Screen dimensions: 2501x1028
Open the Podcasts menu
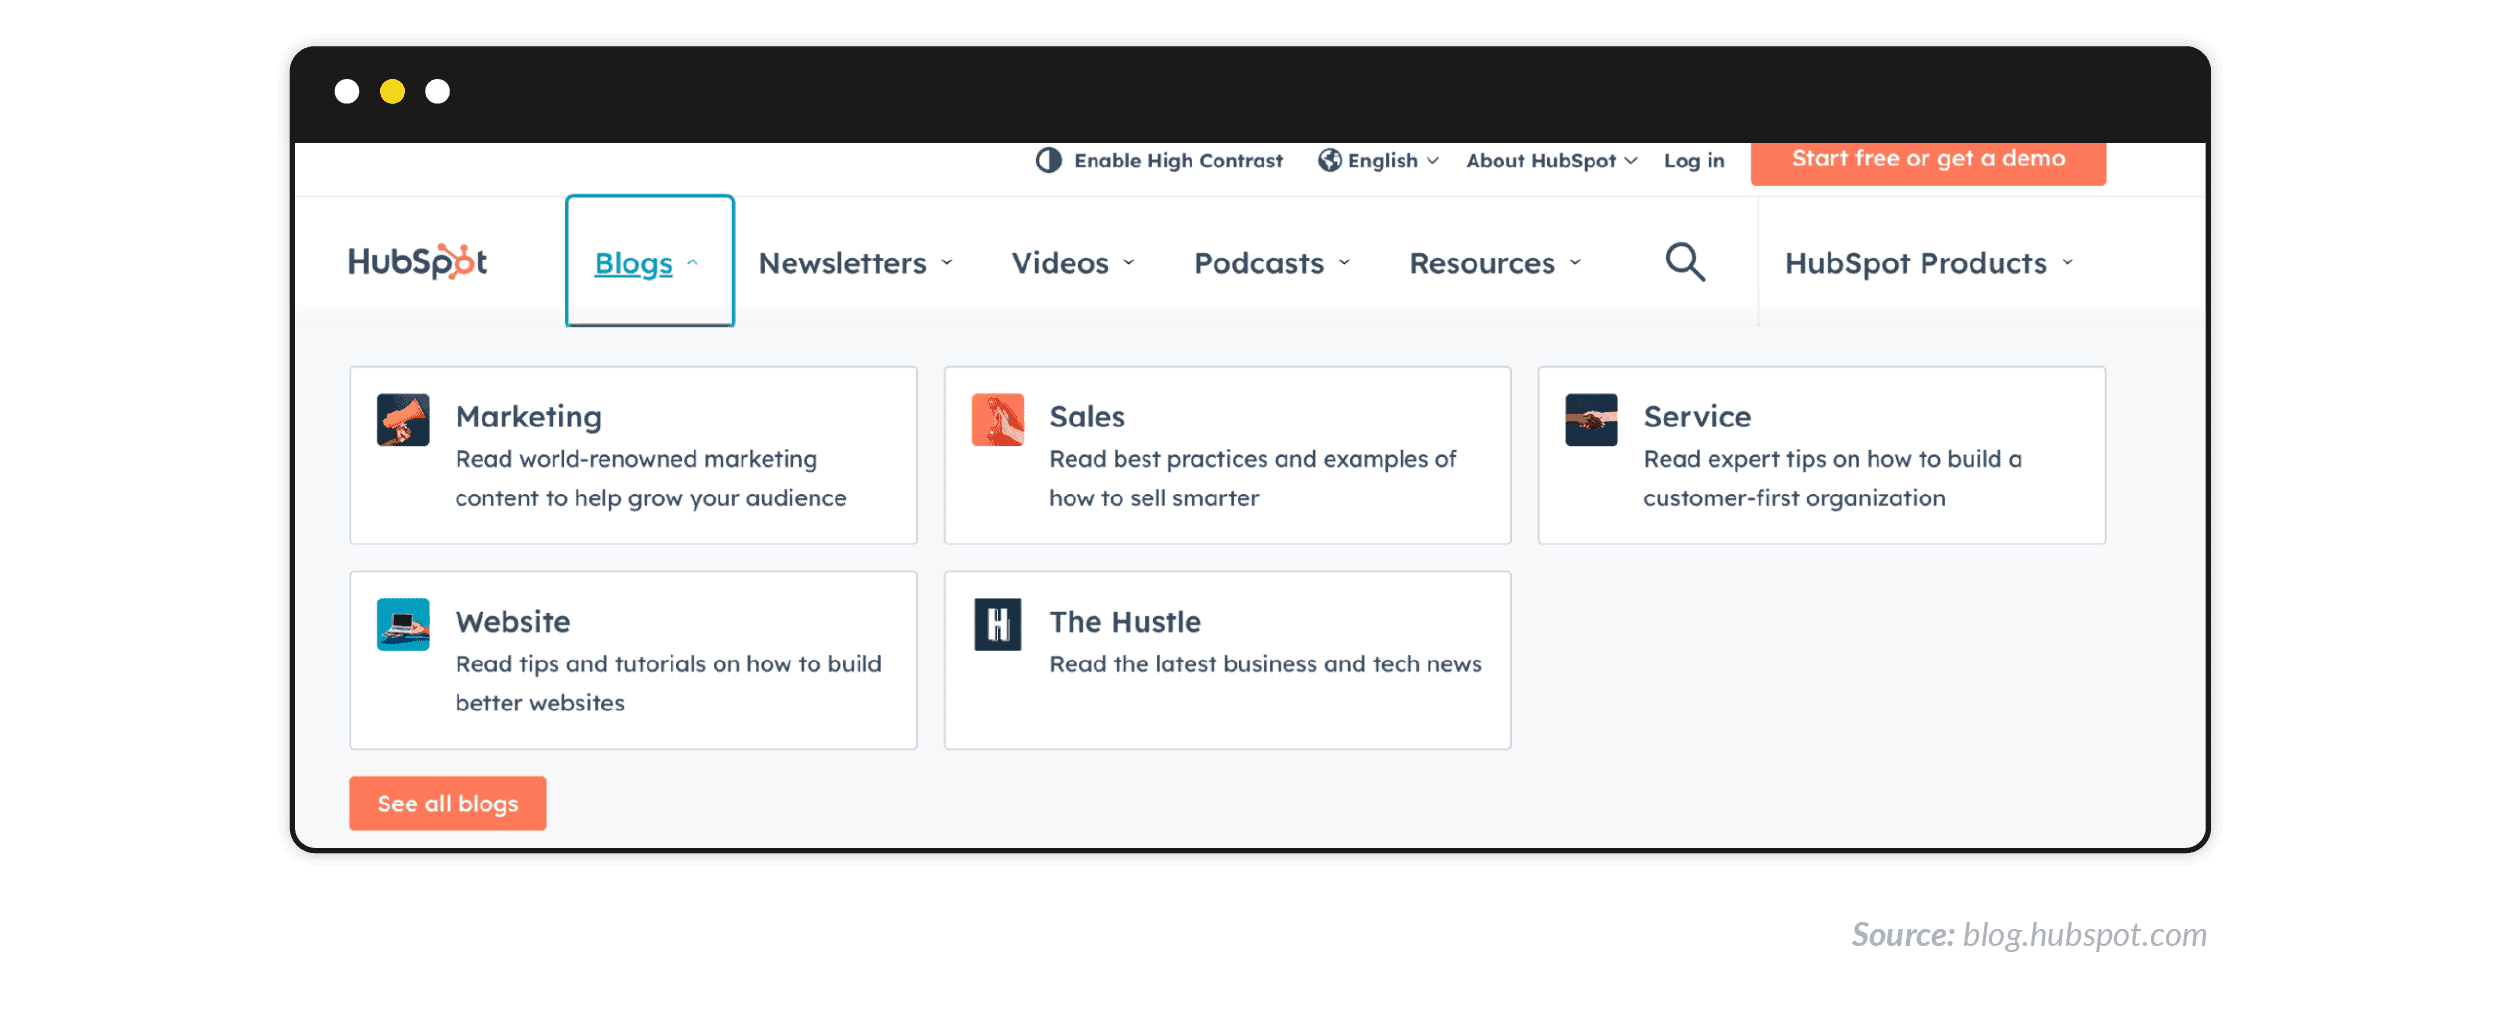(x=1272, y=263)
